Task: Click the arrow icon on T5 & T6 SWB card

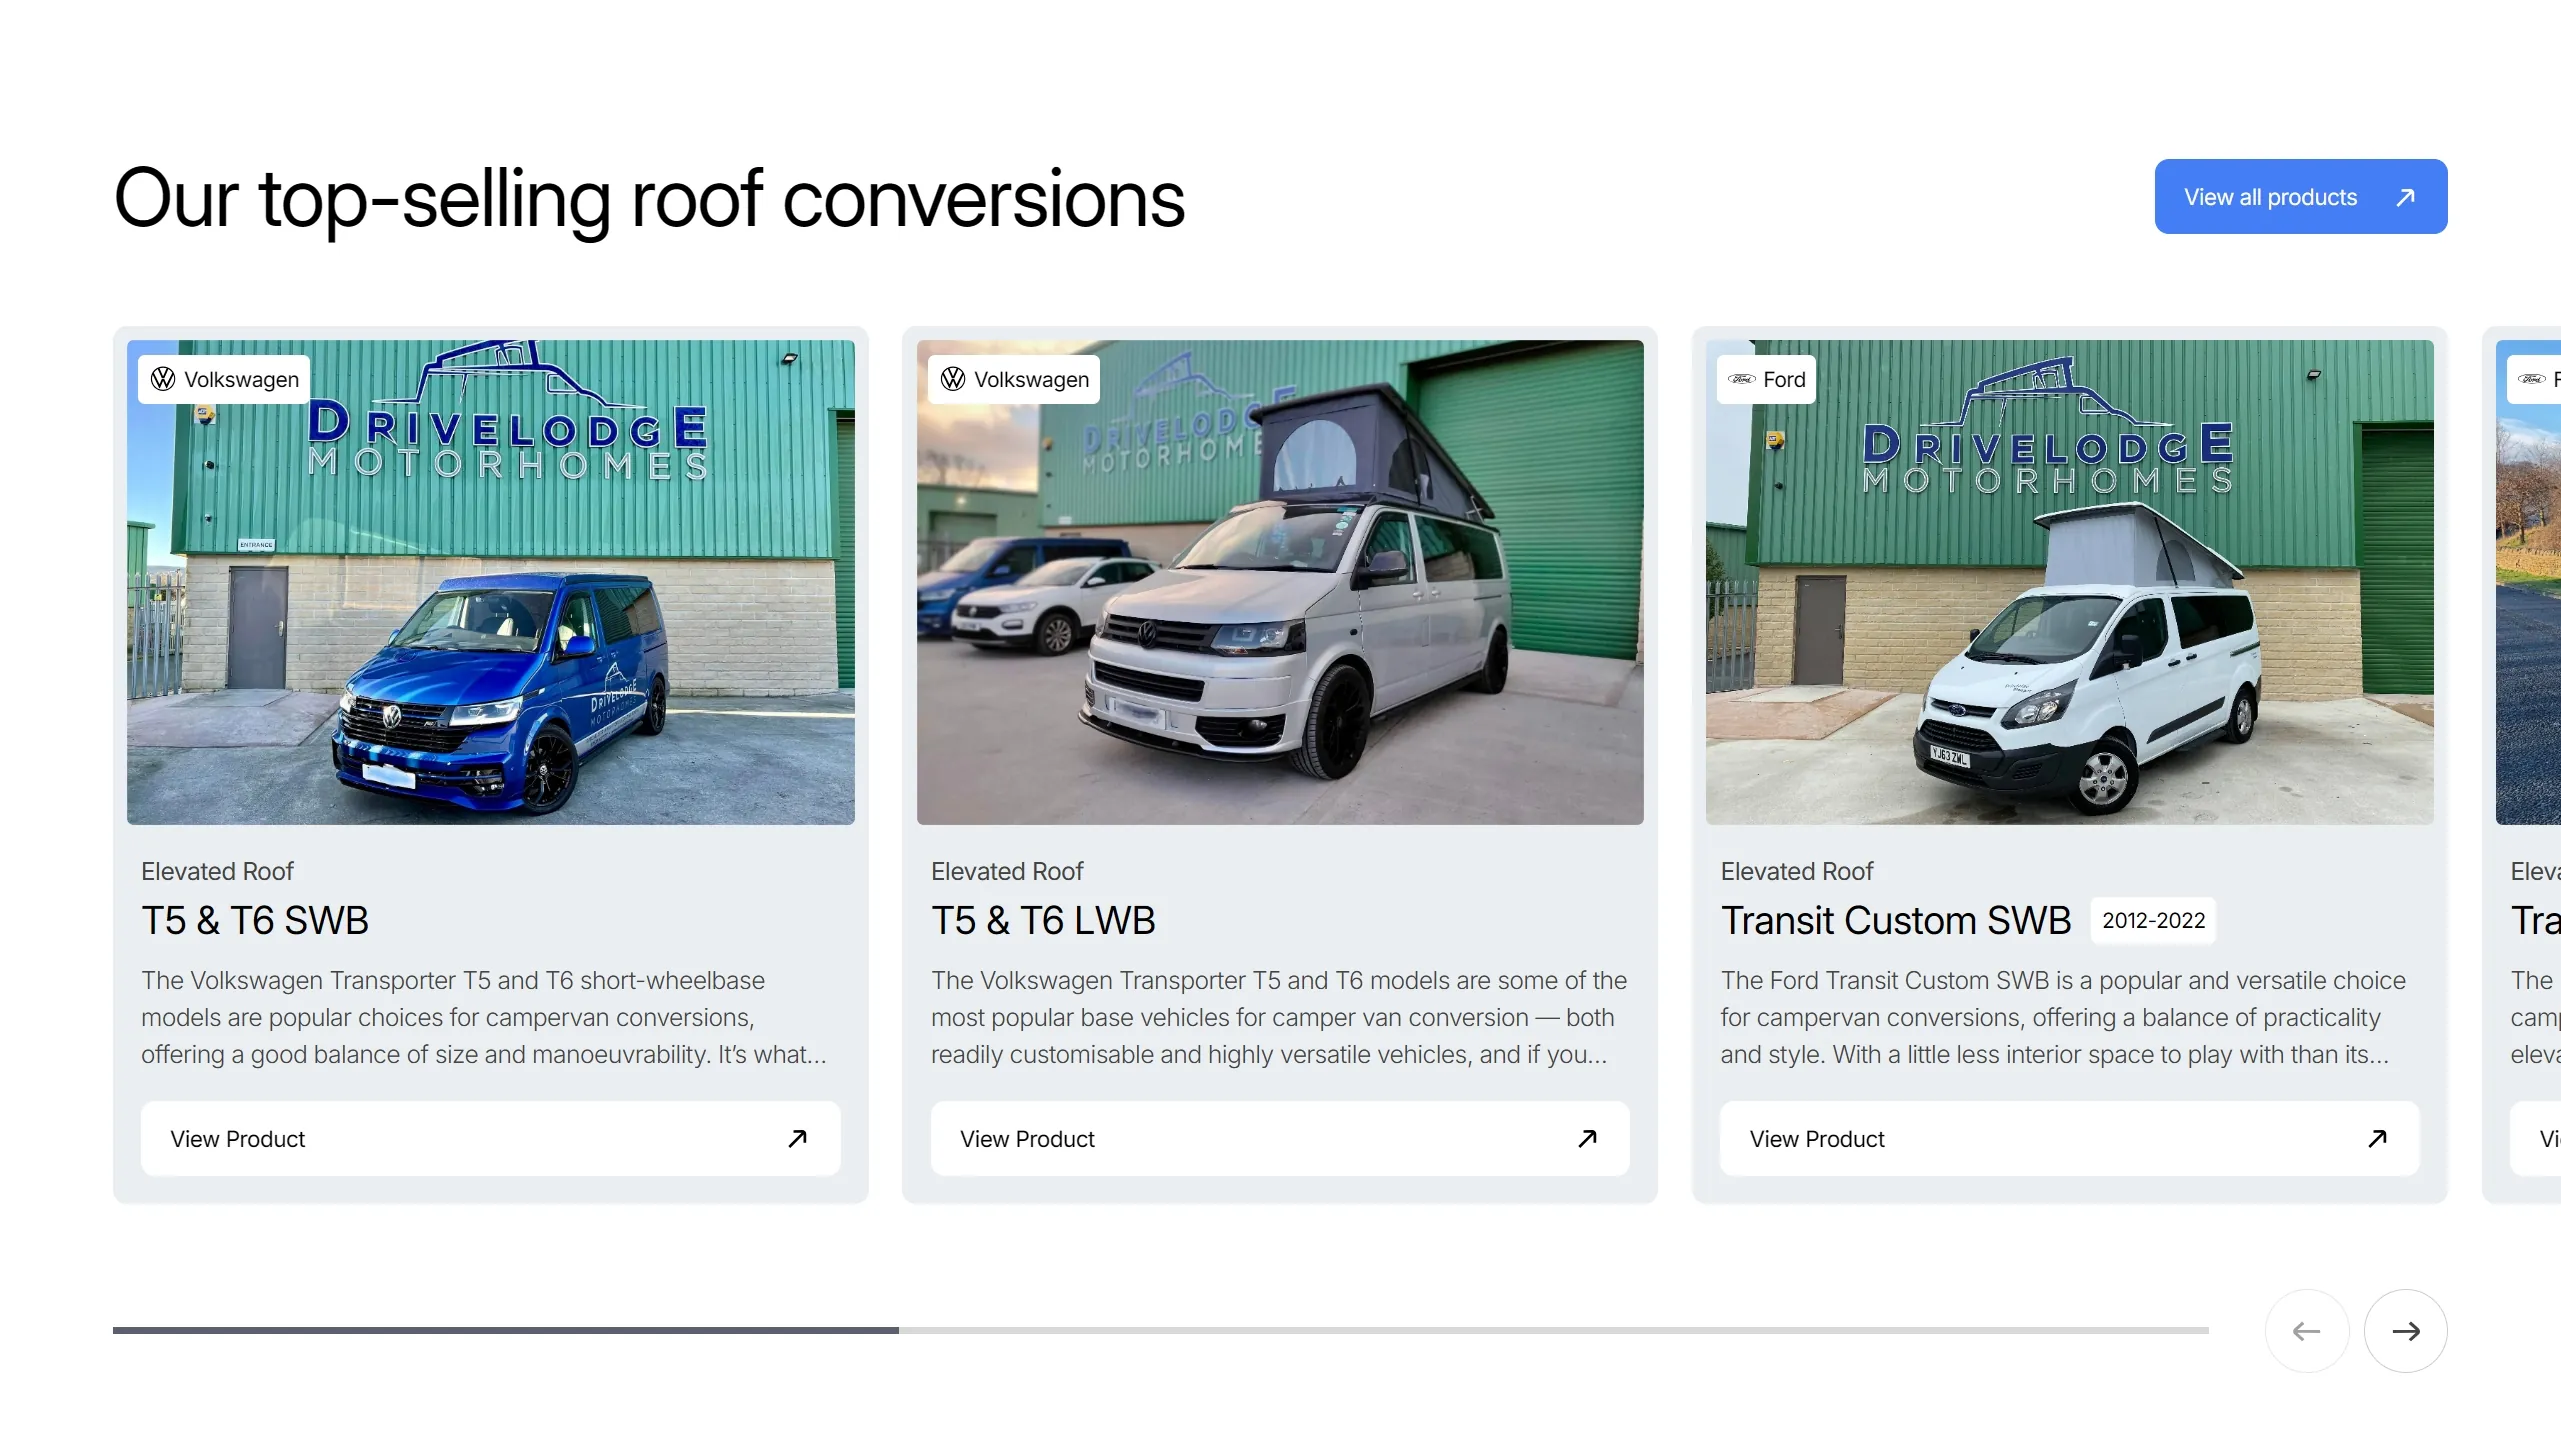Action: point(797,1138)
